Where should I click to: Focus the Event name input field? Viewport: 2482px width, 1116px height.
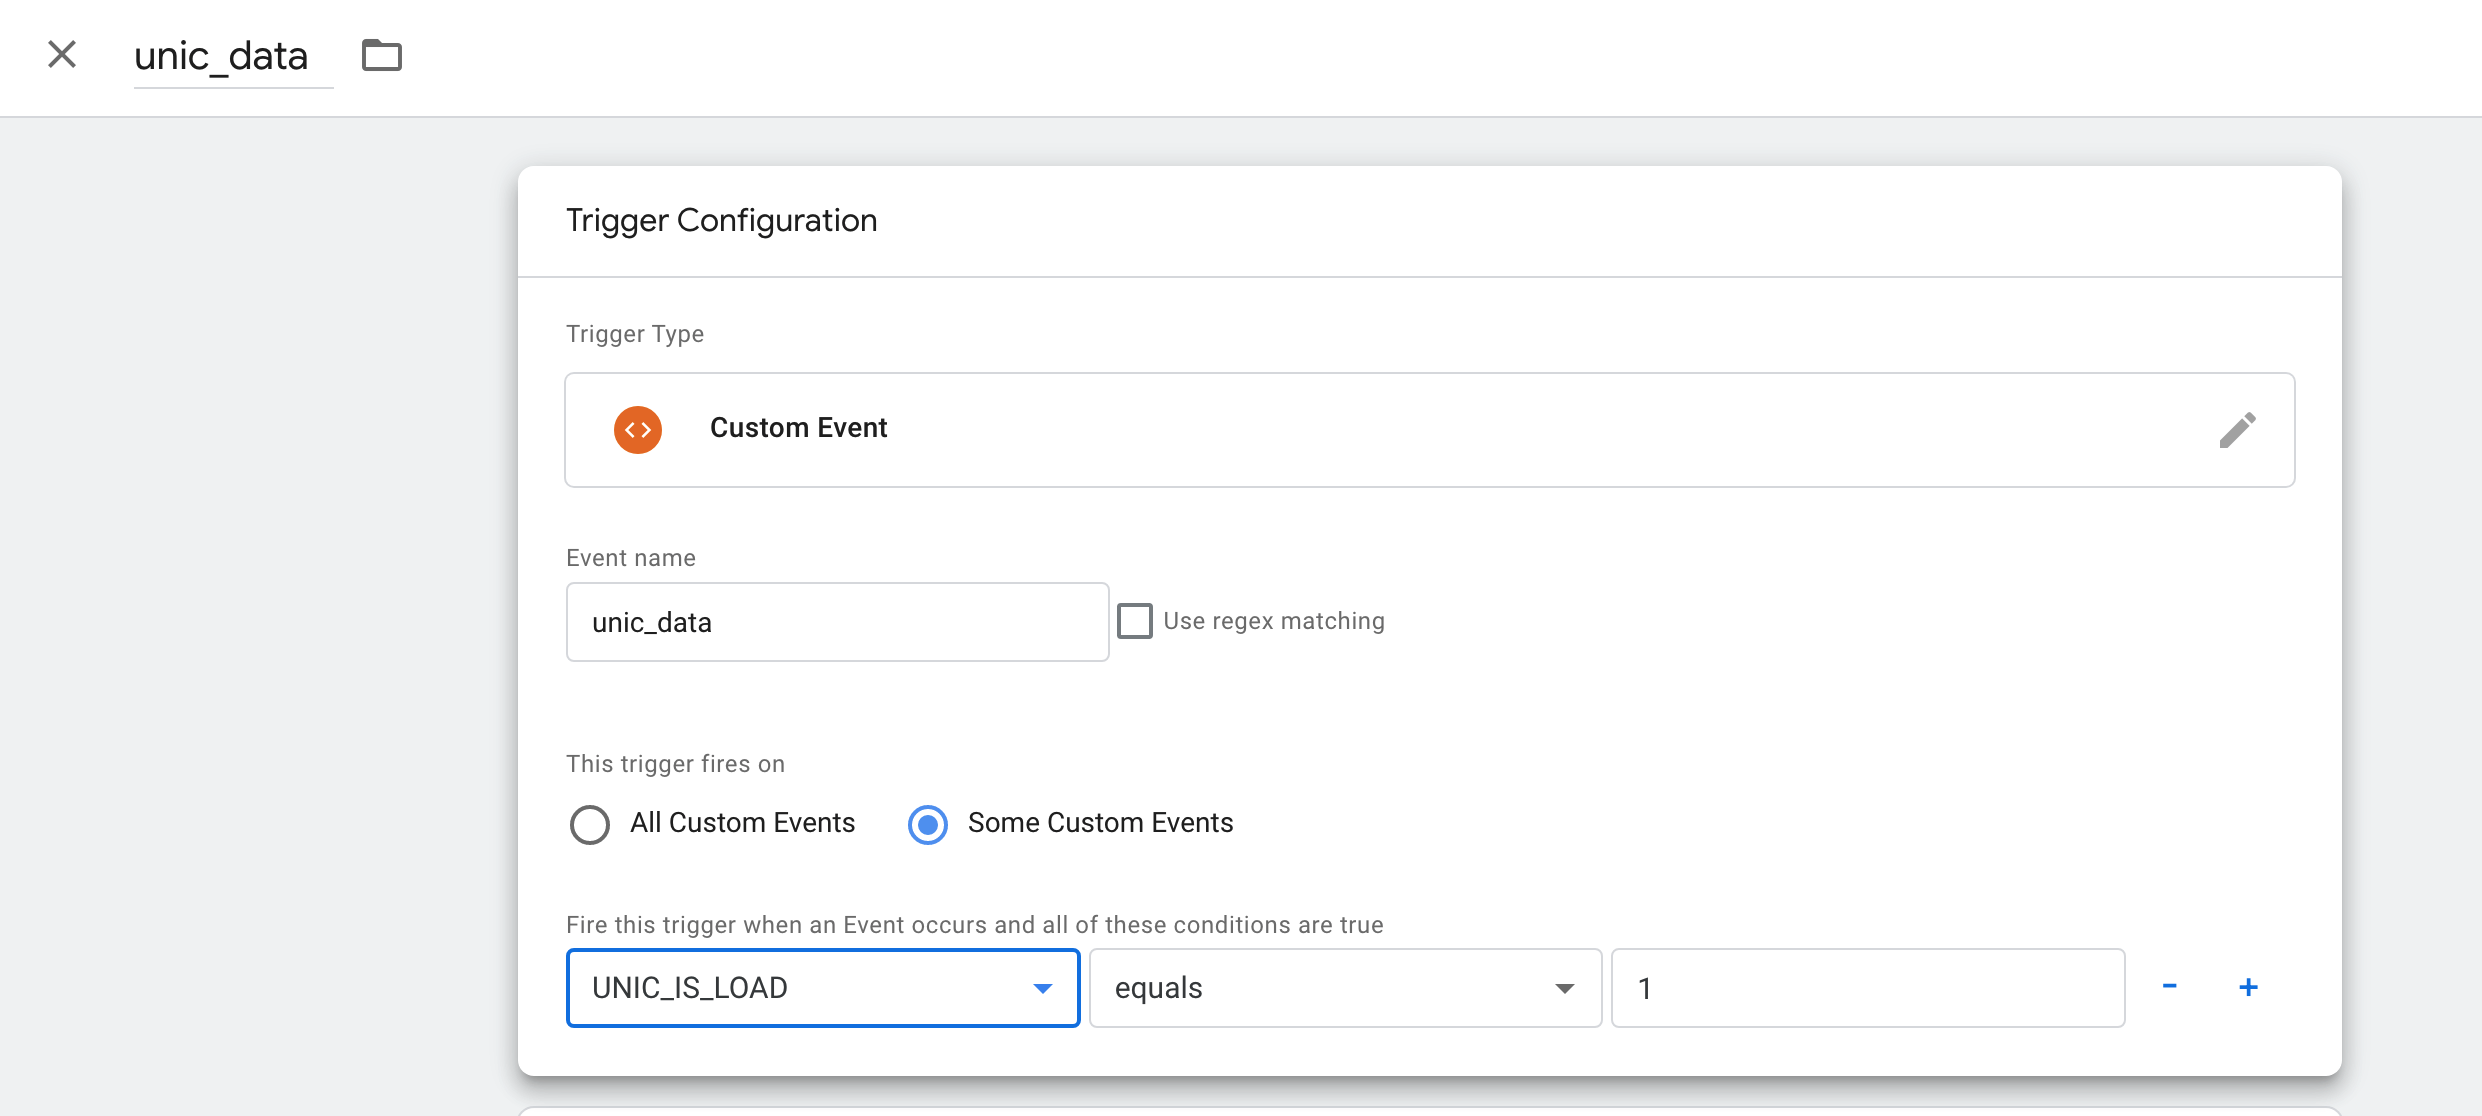(x=837, y=622)
